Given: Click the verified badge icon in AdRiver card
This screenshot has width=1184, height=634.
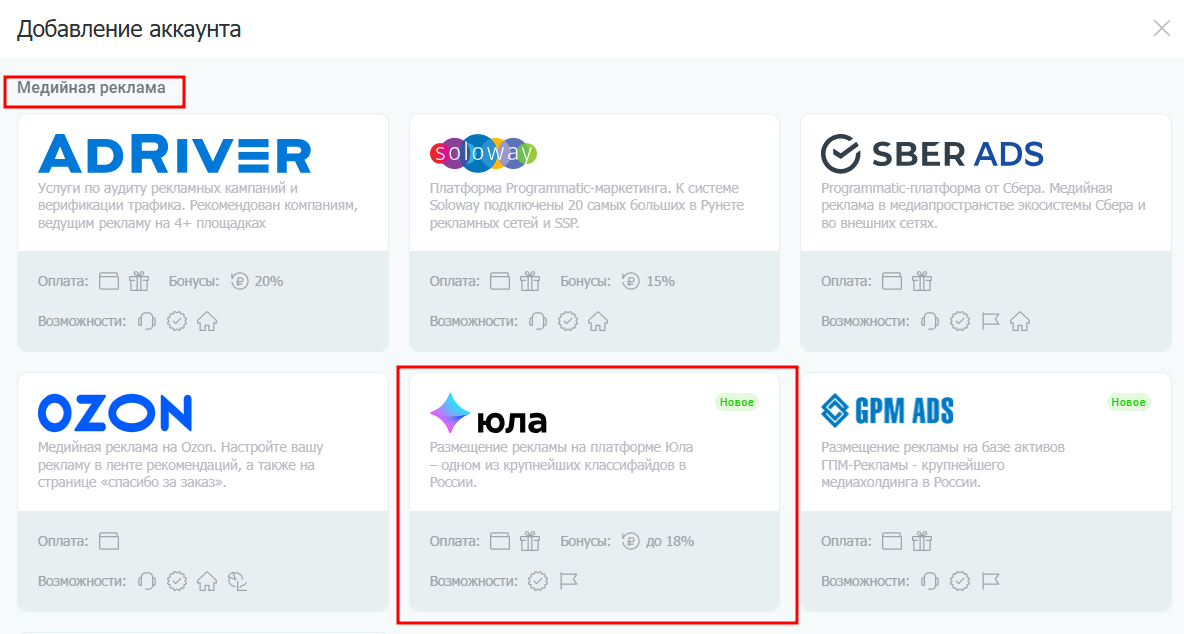Looking at the screenshot, I should coord(177,322).
